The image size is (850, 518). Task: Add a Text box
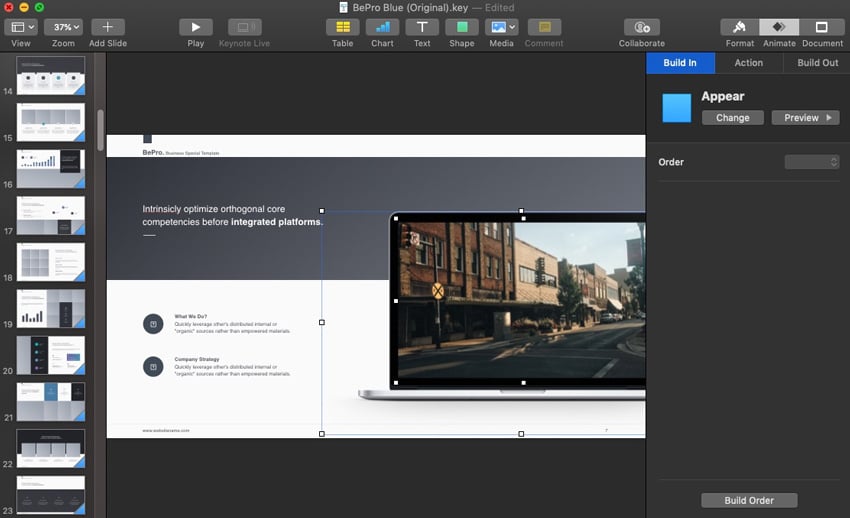422,28
